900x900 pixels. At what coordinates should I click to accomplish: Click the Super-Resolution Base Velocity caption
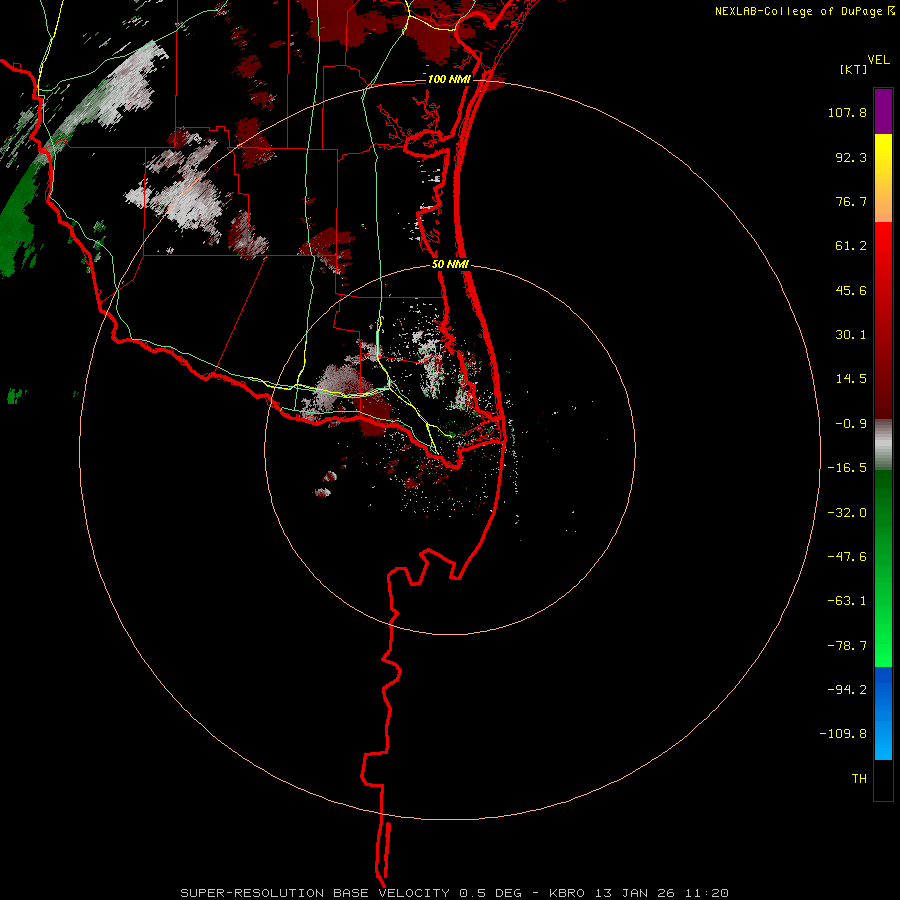pos(454,893)
